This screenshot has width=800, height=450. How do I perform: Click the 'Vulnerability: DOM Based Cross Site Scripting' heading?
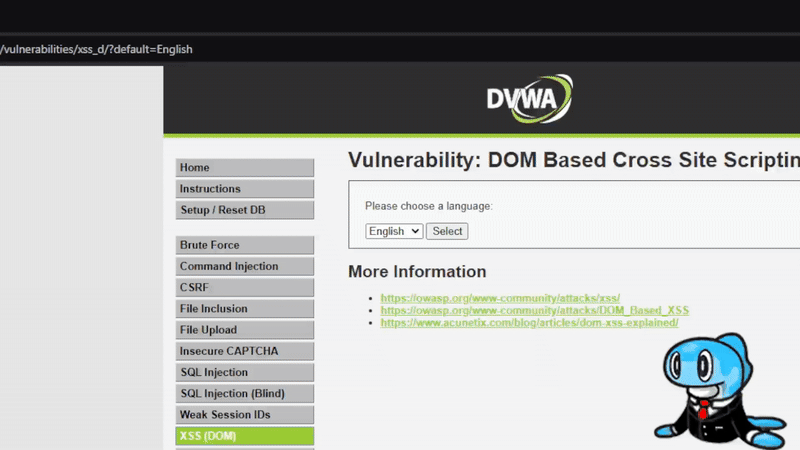point(573,160)
